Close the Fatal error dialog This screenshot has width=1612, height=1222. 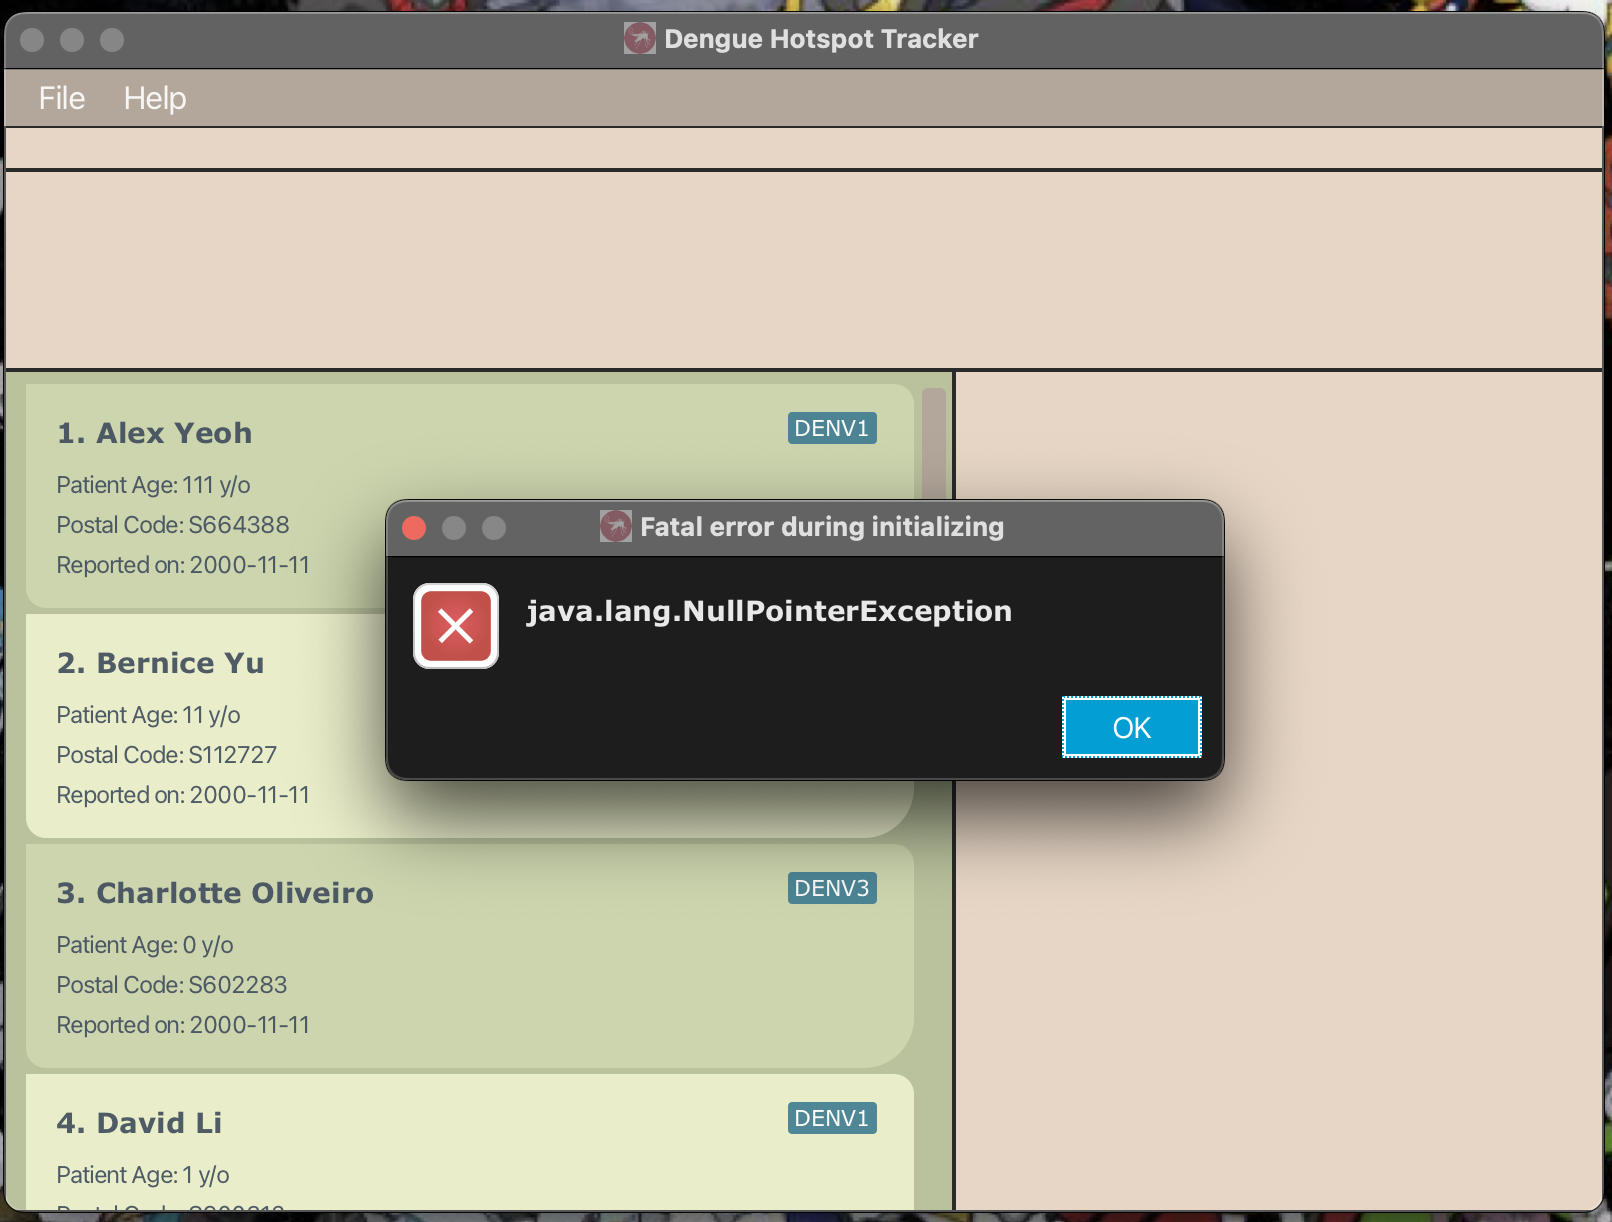414,527
